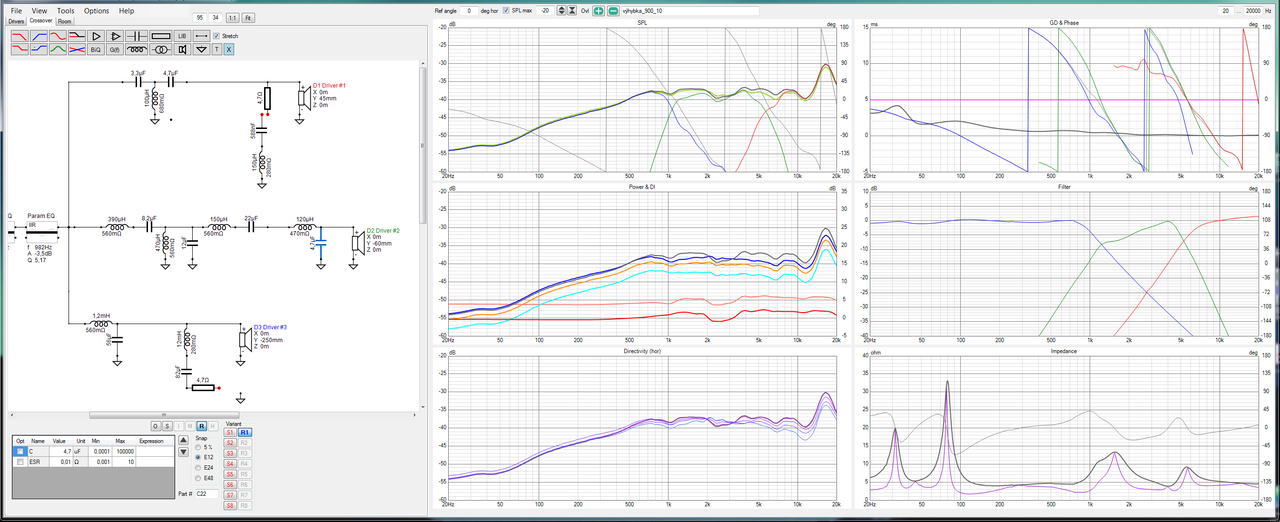
Task: Switch to the Drivers tab
Action: click(16, 21)
